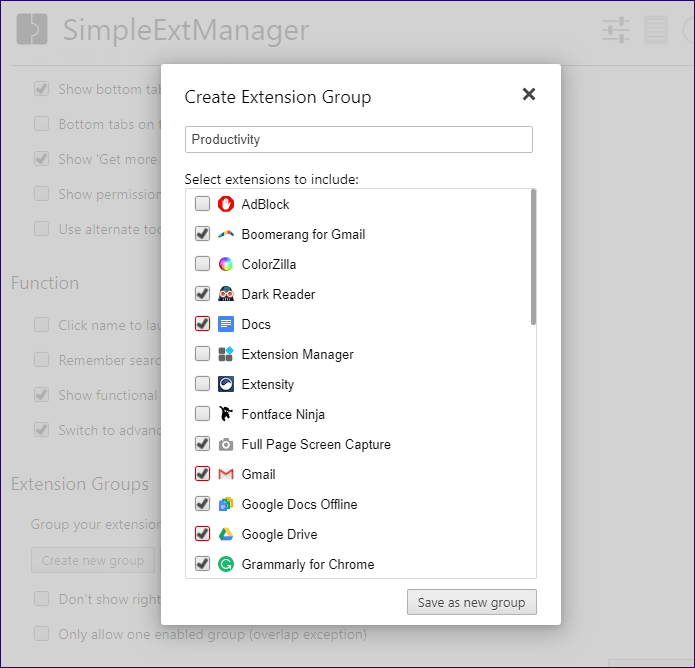
Task: Click the blue Docs icon
Action: (x=226, y=324)
